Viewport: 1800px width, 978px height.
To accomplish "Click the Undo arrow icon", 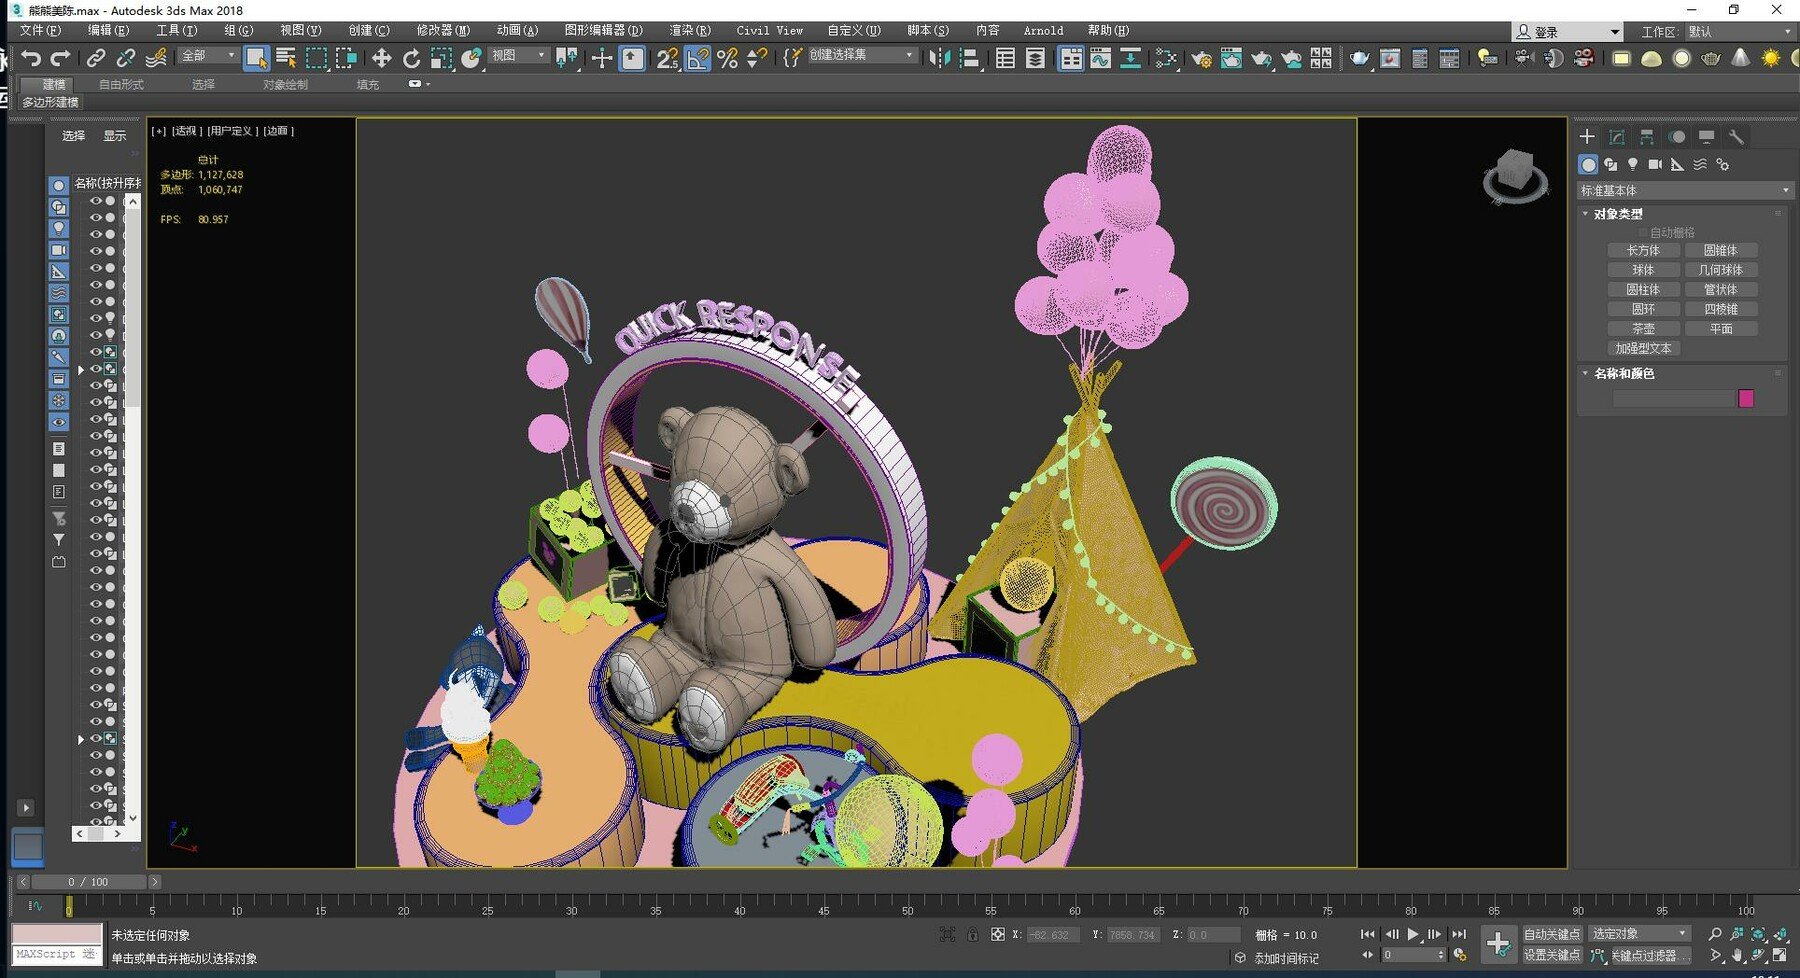I will [31, 58].
